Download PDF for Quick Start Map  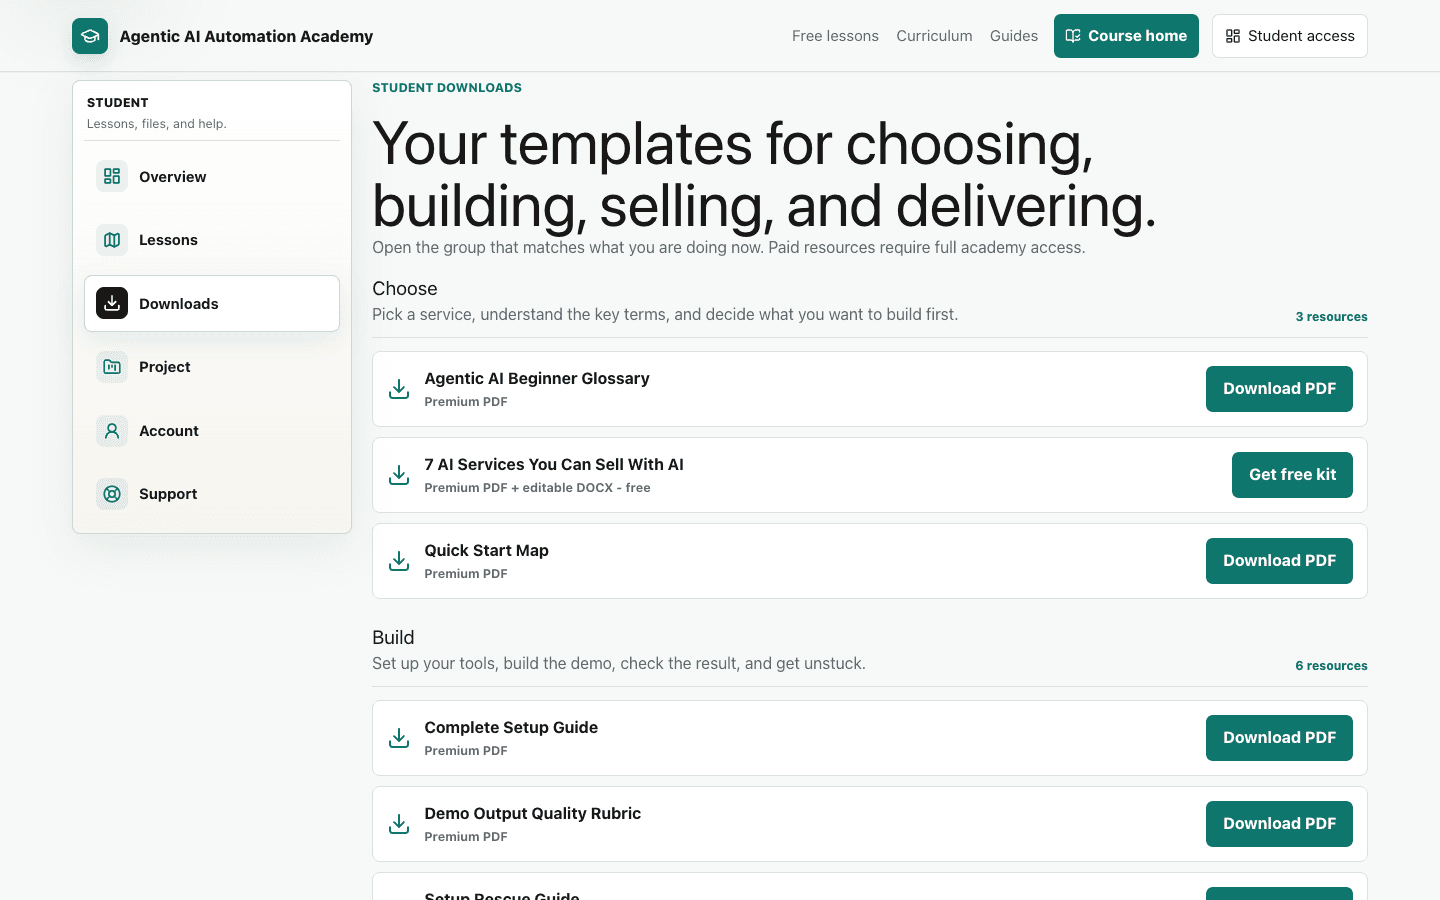point(1279,561)
